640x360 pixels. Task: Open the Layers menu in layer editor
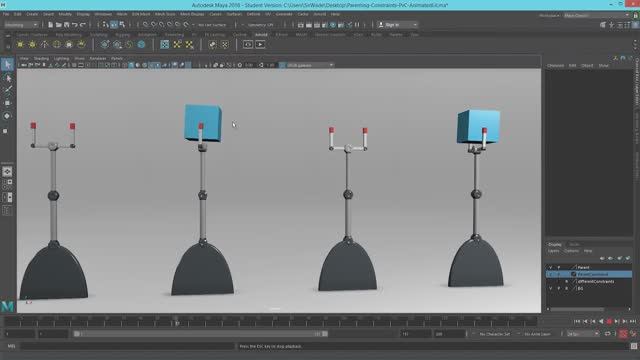[553, 251]
